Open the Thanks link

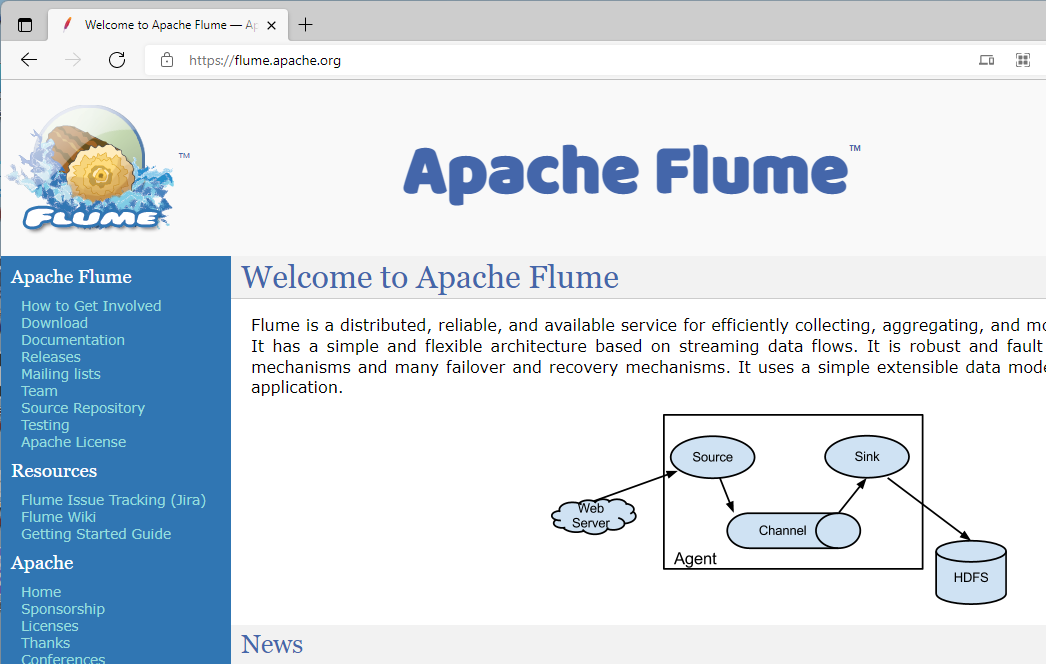coord(45,643)
